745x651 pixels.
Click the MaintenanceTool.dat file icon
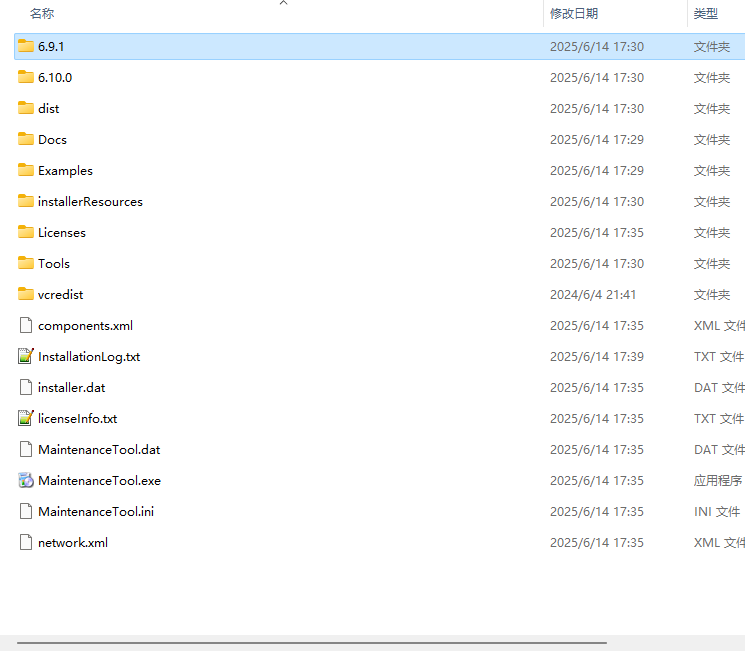click(26, 450)
